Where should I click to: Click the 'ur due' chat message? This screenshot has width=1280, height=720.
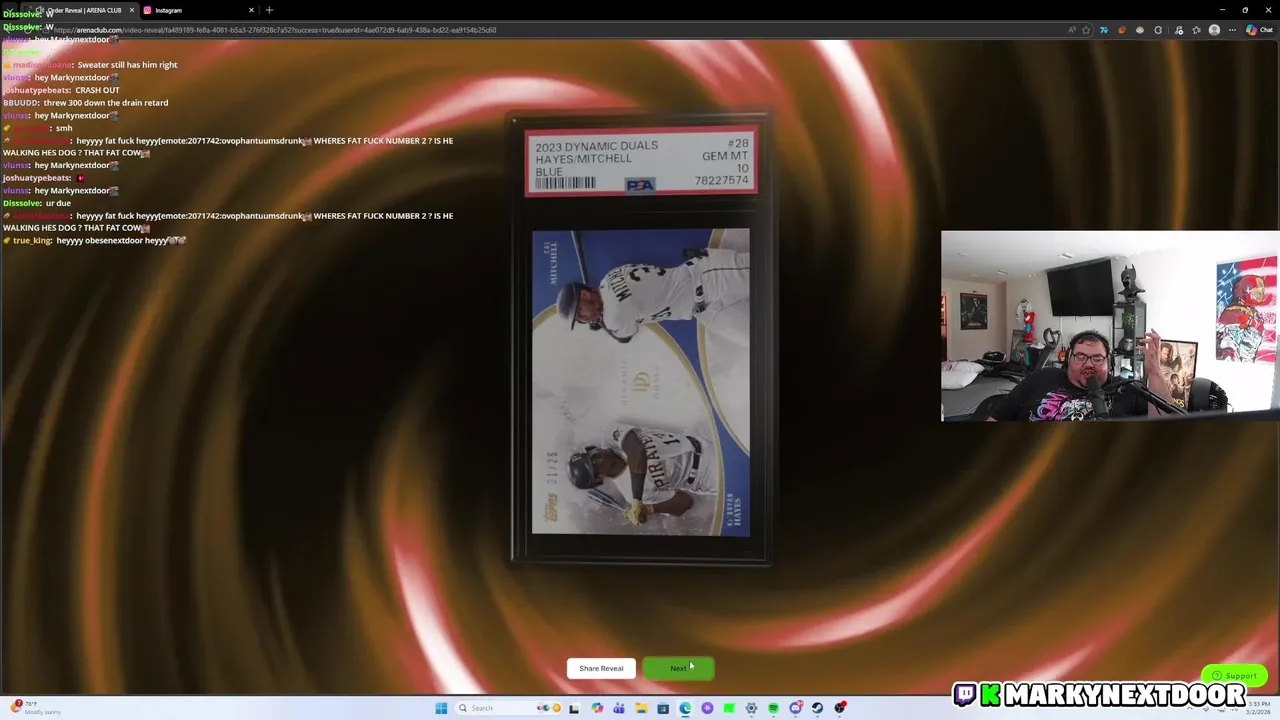[58, 203]
